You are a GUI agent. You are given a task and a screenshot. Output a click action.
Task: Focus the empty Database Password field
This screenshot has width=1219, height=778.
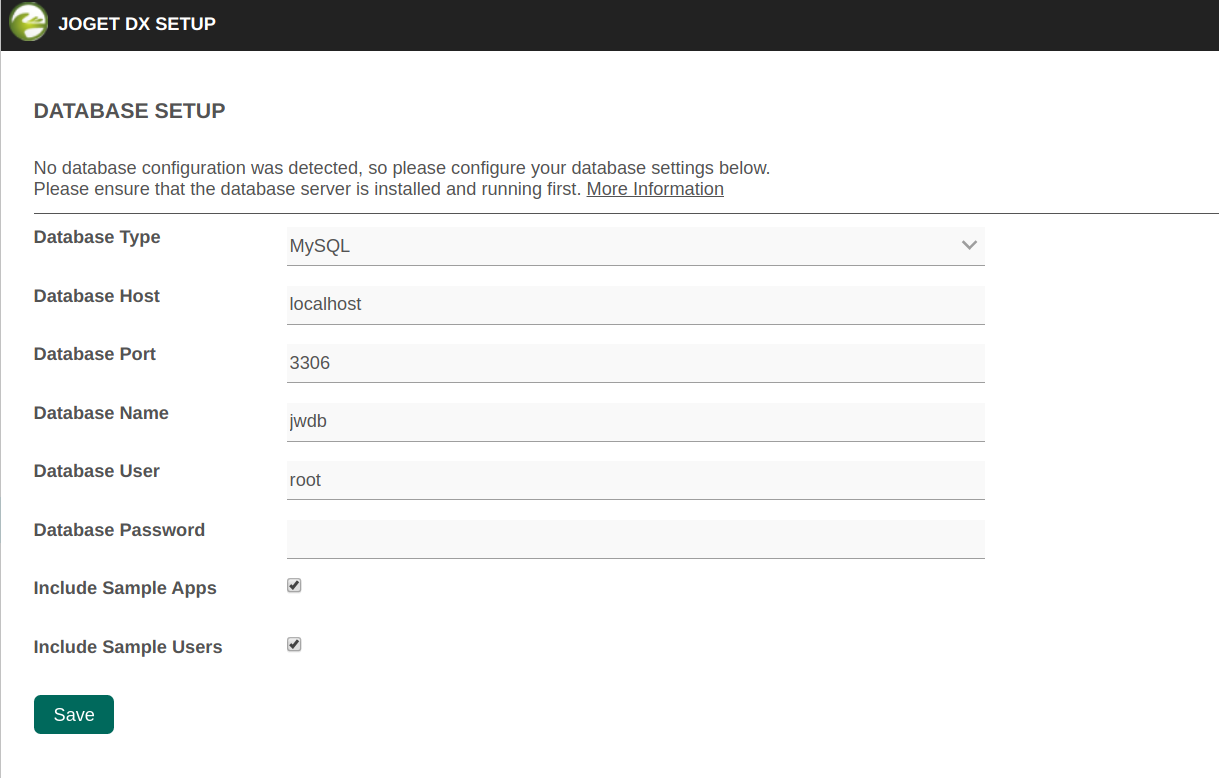[x=635, y=538]
